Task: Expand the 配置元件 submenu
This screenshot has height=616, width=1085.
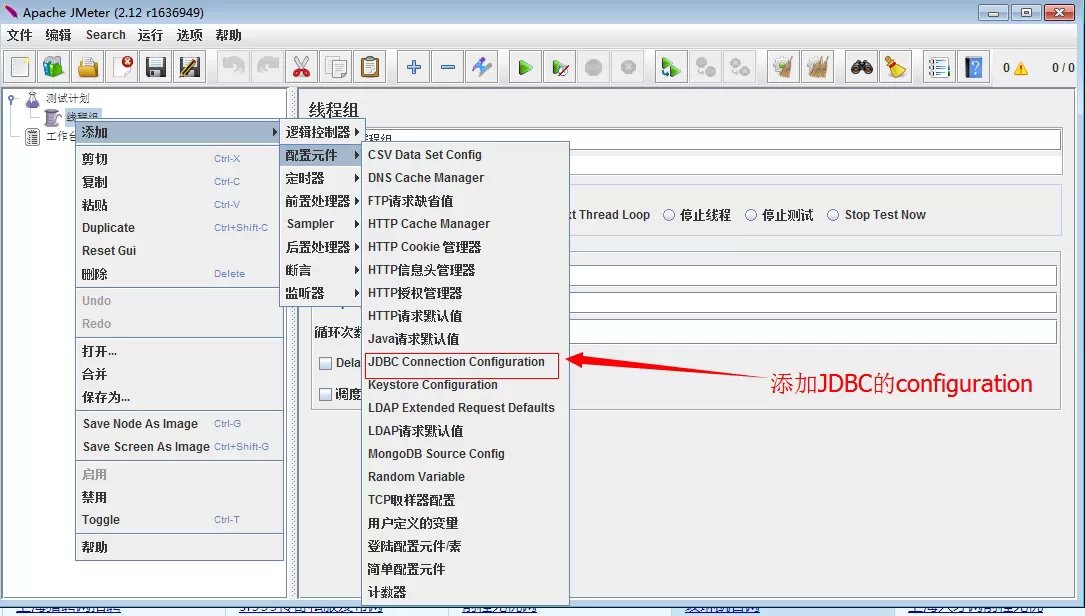Action: (x=320, y=155)
